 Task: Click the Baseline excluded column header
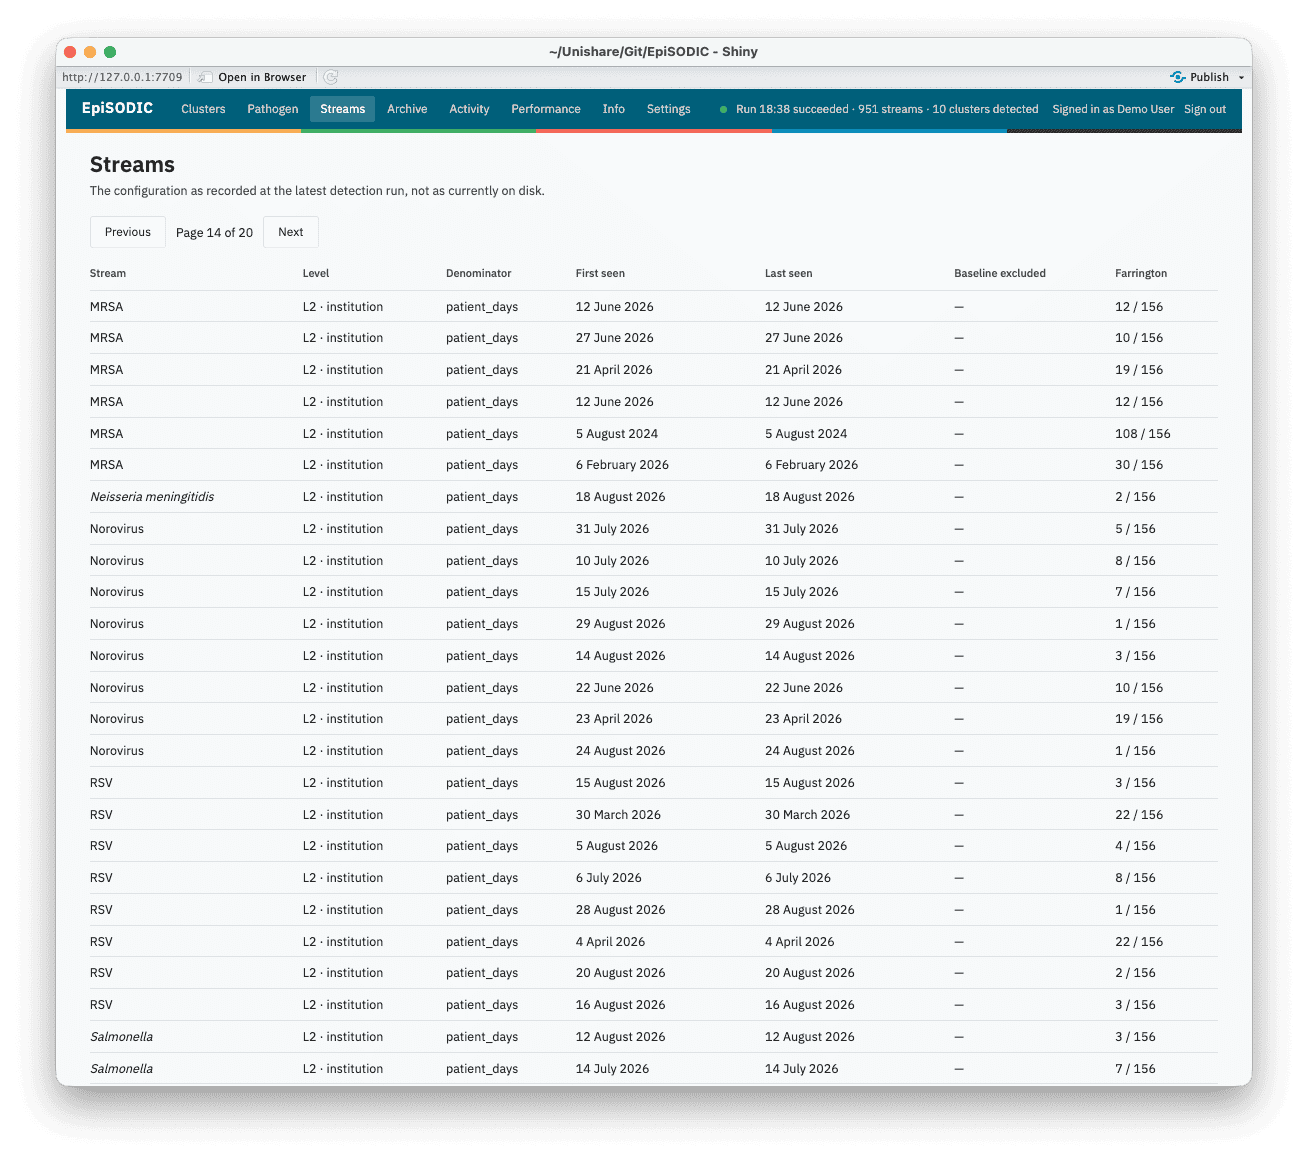coord(1000,273)
